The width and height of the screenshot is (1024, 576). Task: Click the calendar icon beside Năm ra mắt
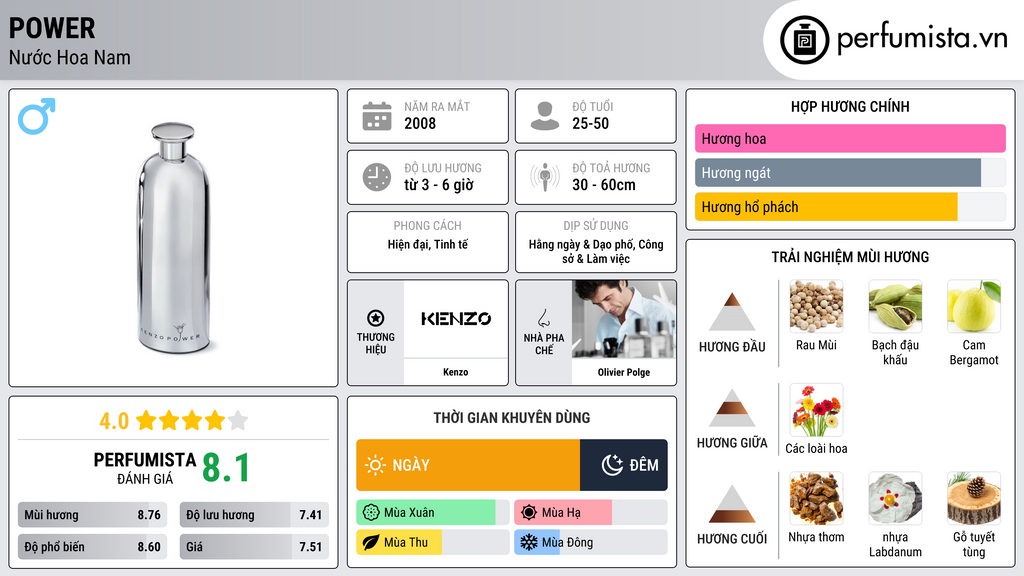click(377, 116)
